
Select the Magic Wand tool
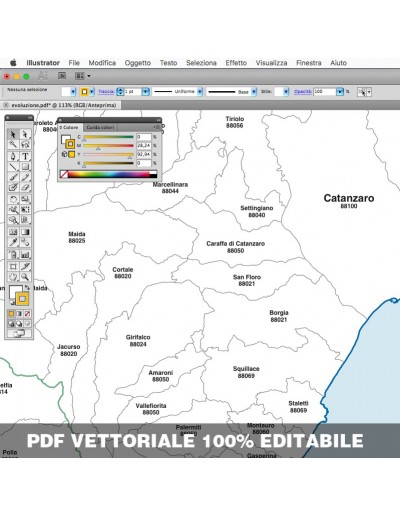[13, 144]
